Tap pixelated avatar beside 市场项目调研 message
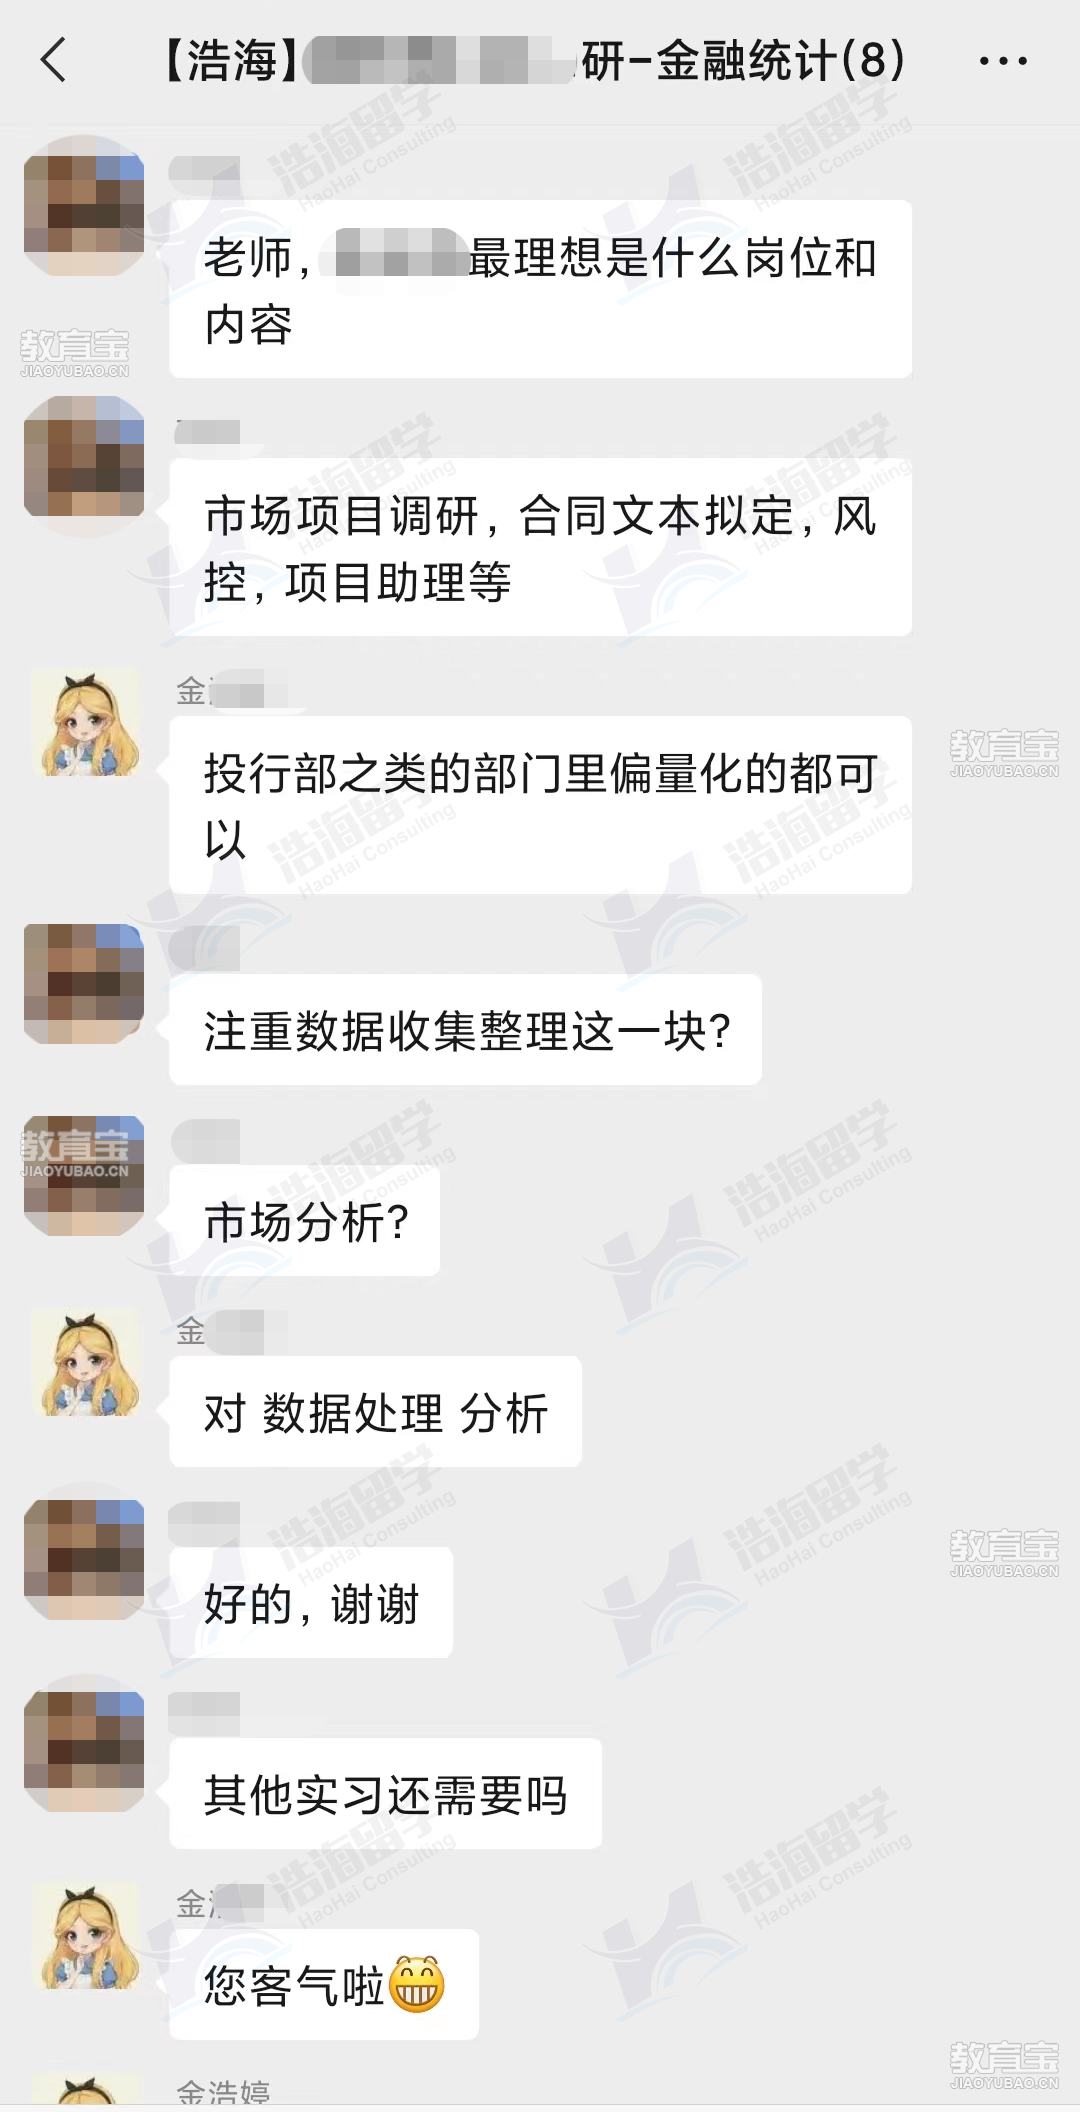Screen dimensions: 1080x2112 pyautogui.click(x=84, y=456)
